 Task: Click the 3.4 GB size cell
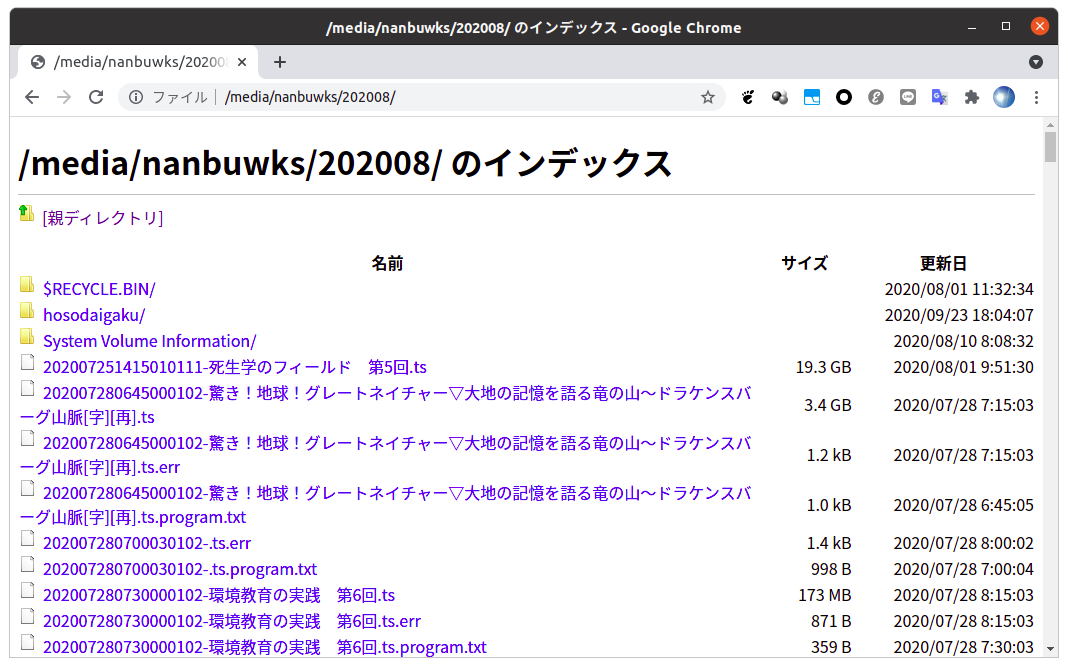[x=828, y=405]
